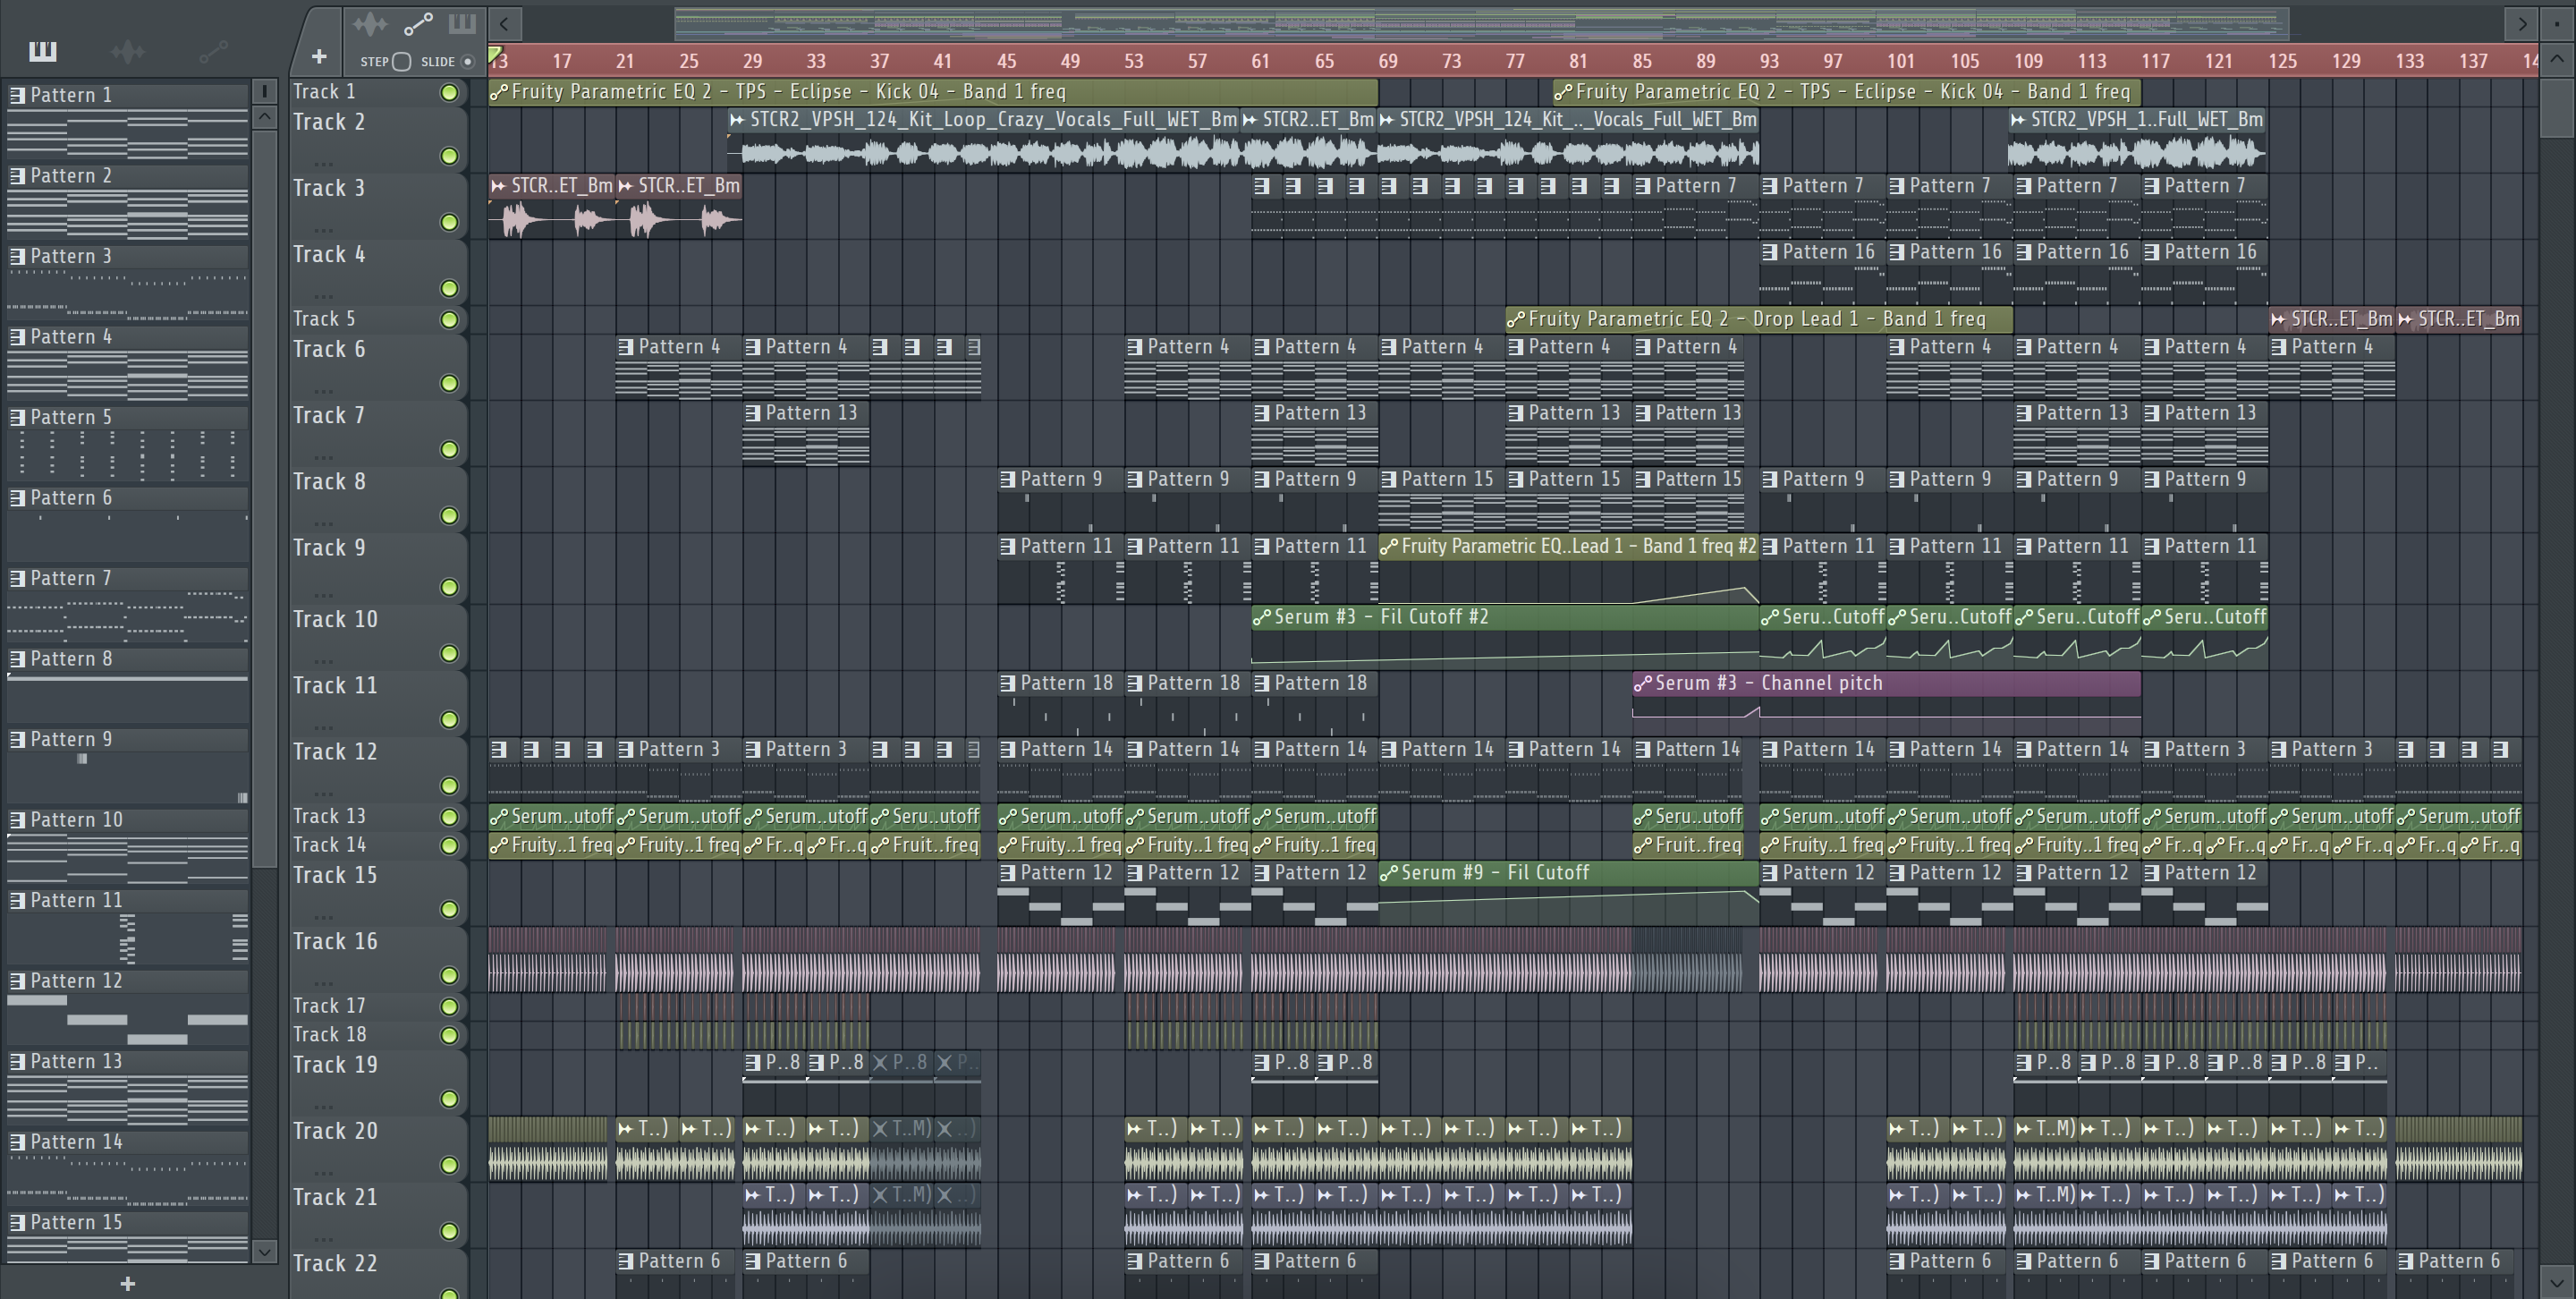The height and width of the screenshot is (1299, 2576).
Task: Open clip menu icon of Serum #3 Channel pitch
Action: pyautogui.click(x=1643, y=684)
